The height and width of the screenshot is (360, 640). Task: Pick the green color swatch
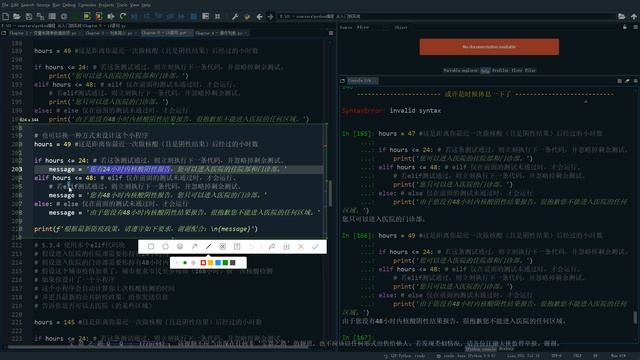225,263
